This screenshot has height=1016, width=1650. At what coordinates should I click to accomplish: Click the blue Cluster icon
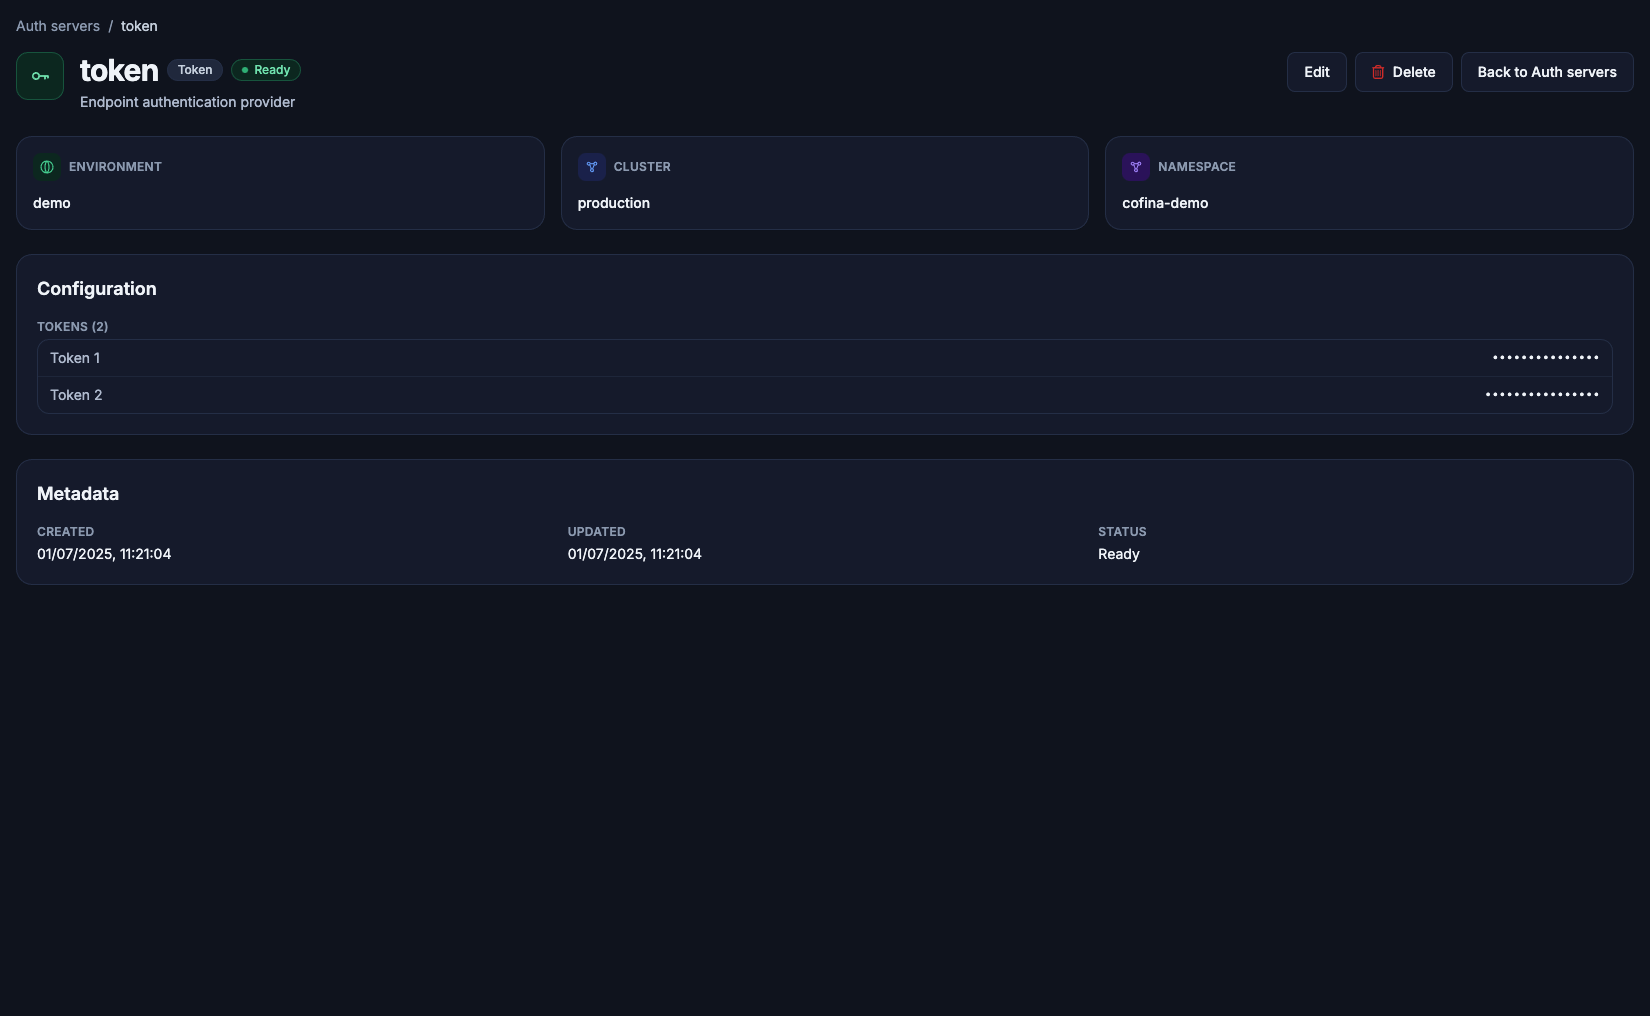click(591, 167)
